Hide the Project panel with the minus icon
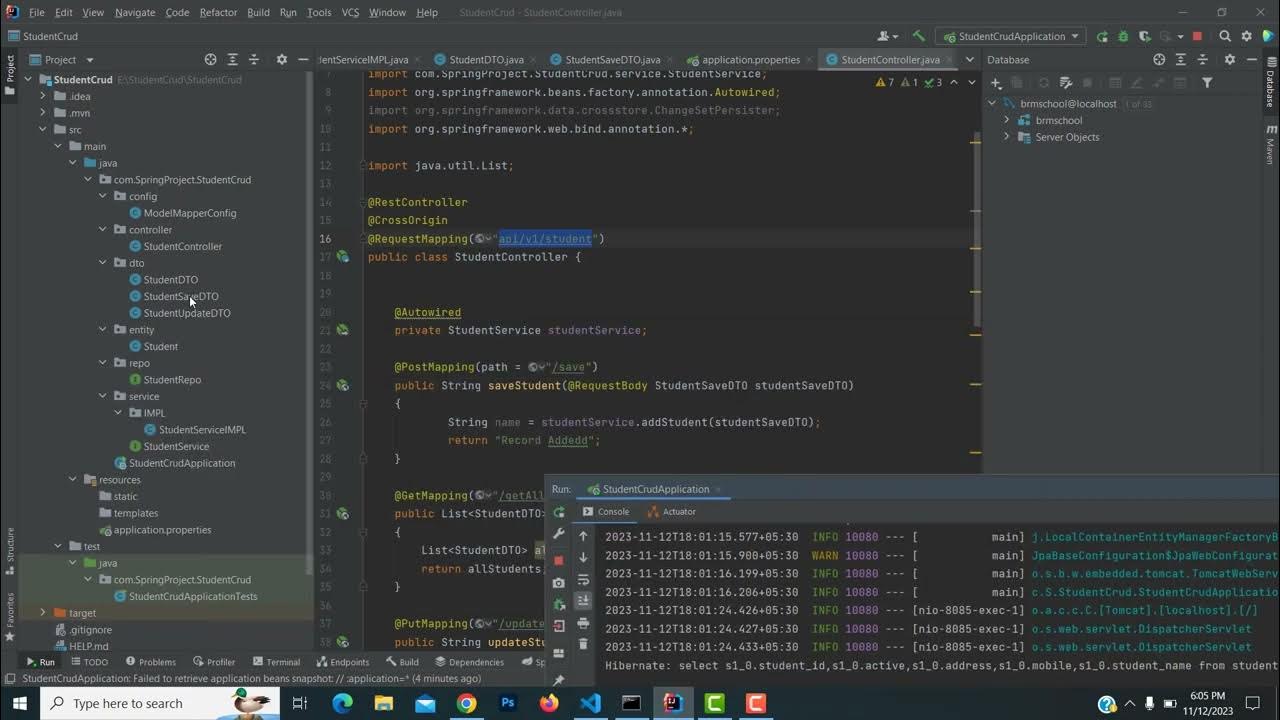 303,60
